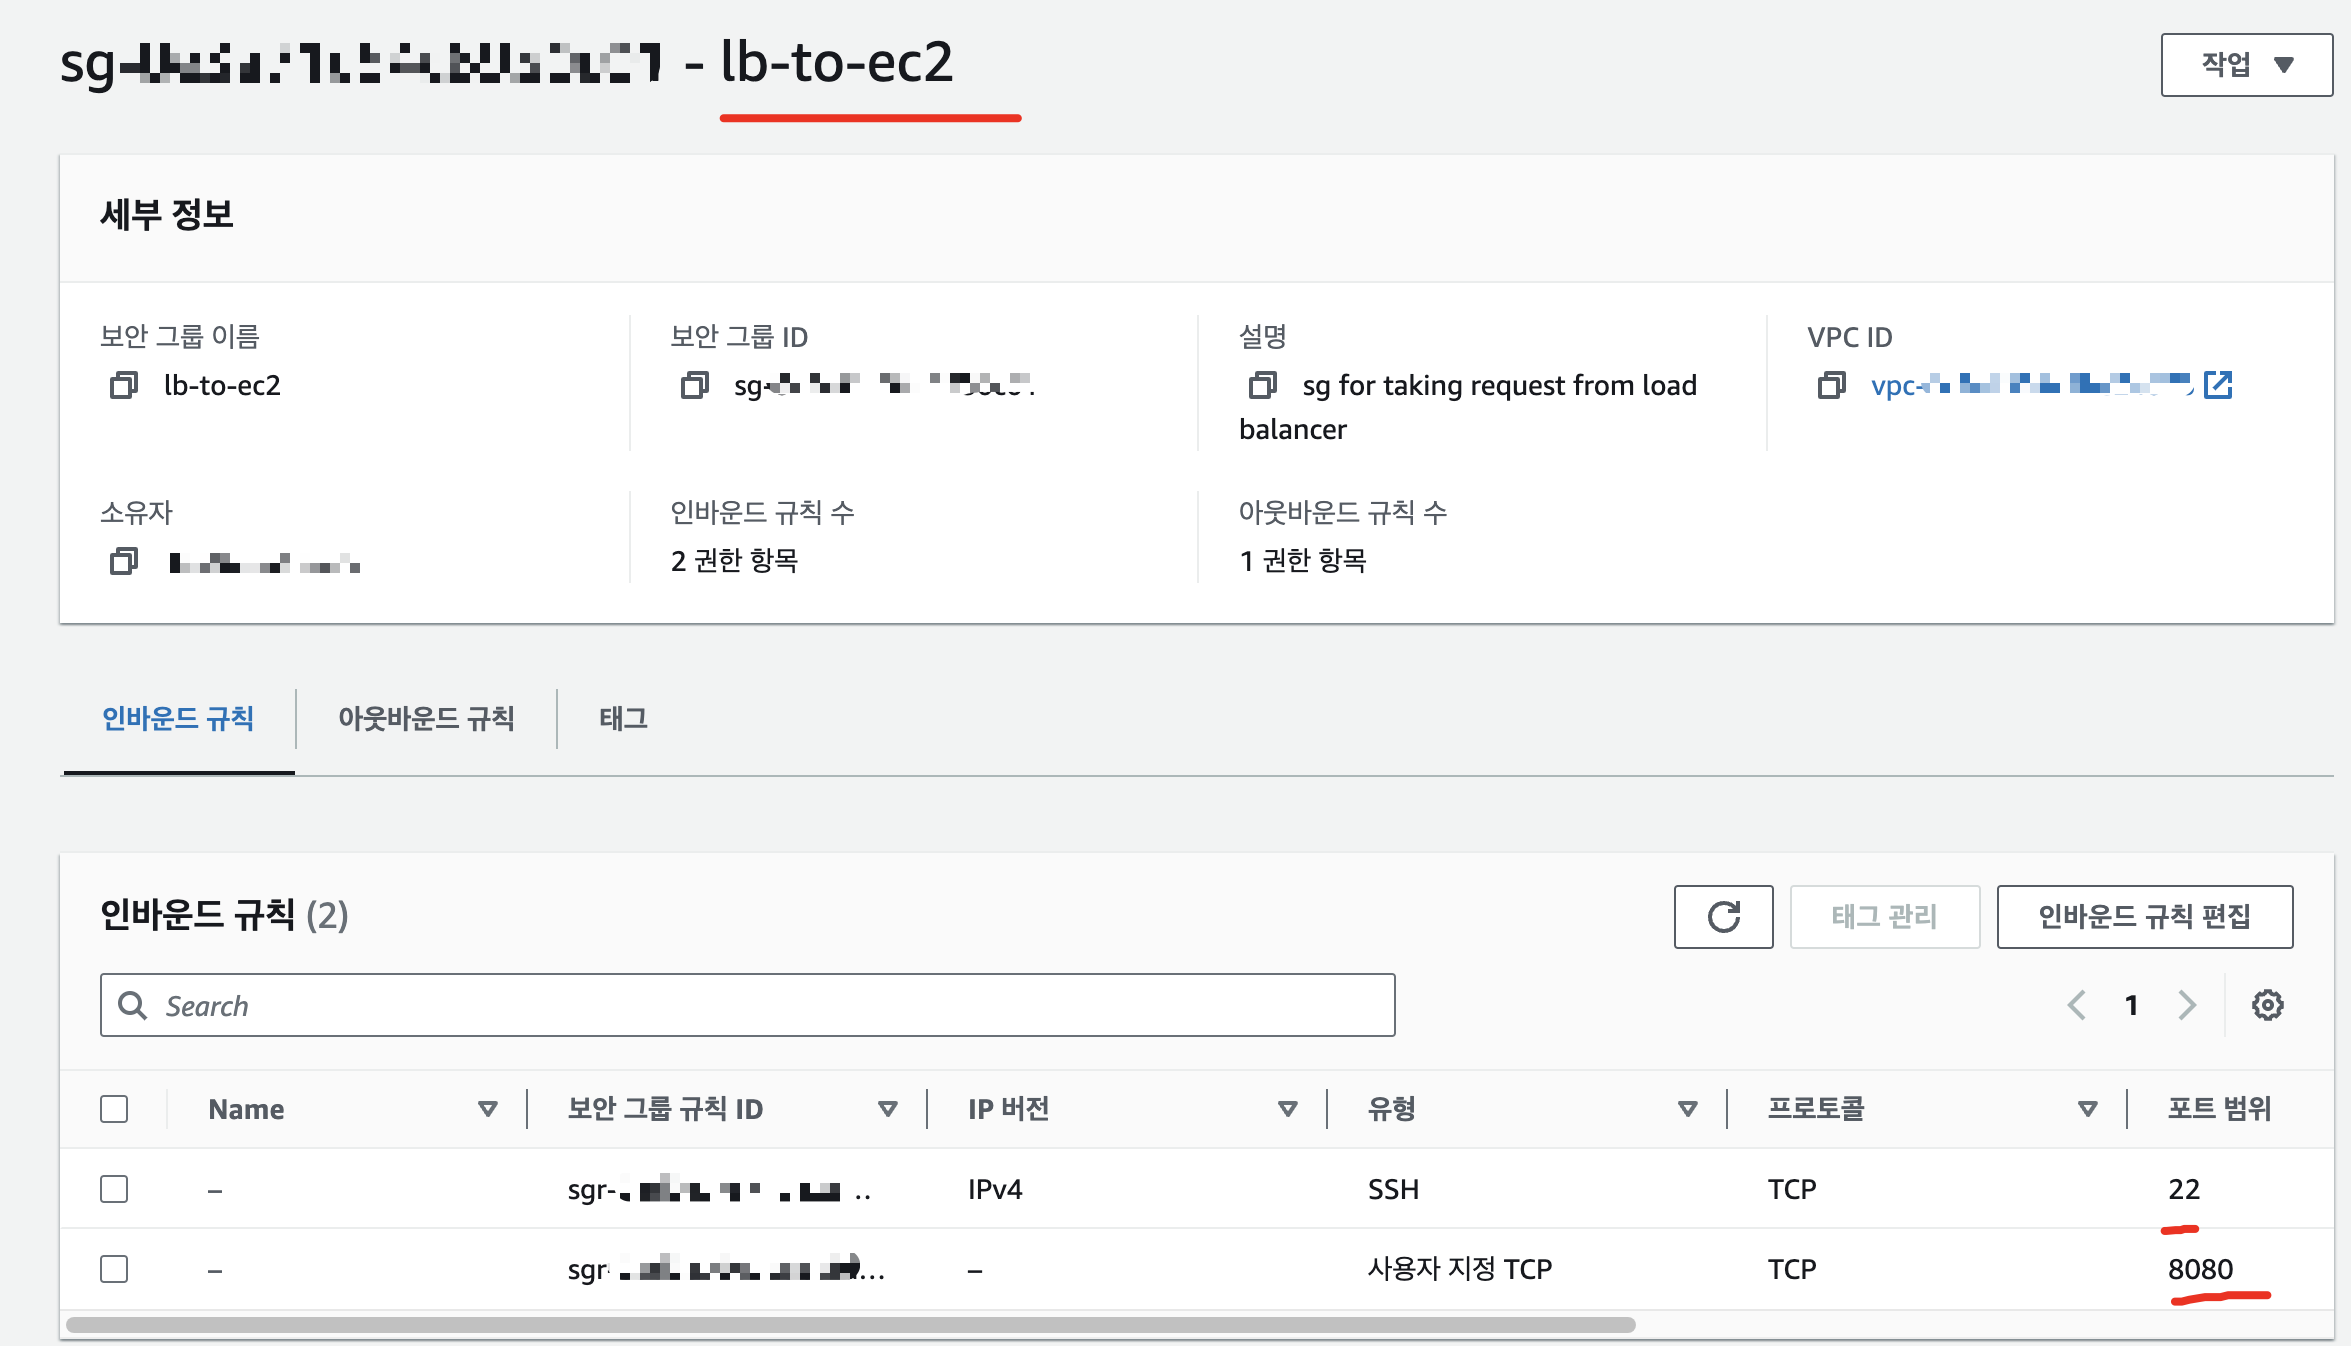Copy the security group ID value
Viewport: 2351px width, 1346px height.
click(694, 385)
